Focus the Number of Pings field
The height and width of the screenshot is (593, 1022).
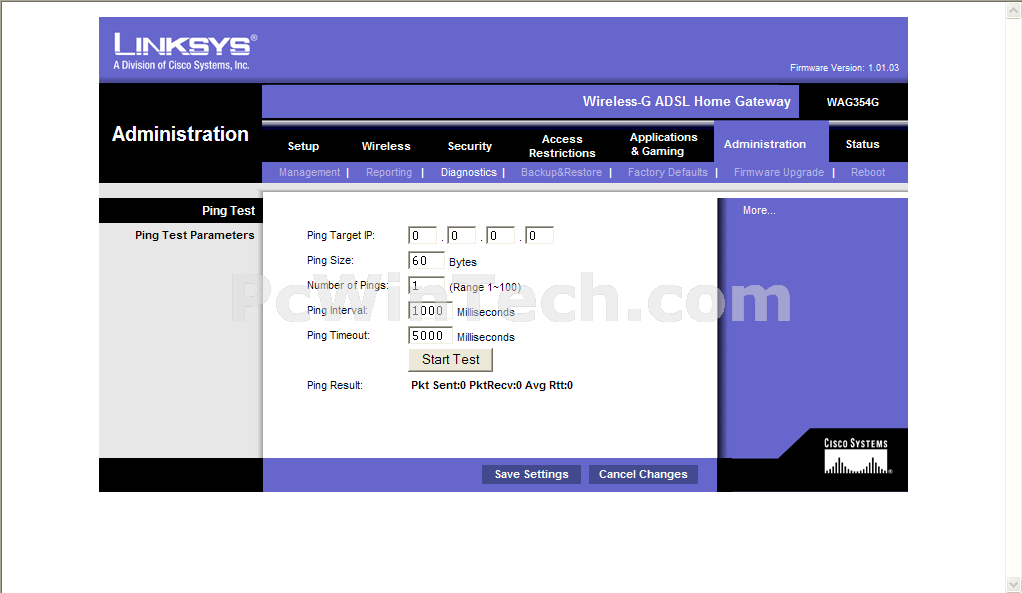pos(426,285)
